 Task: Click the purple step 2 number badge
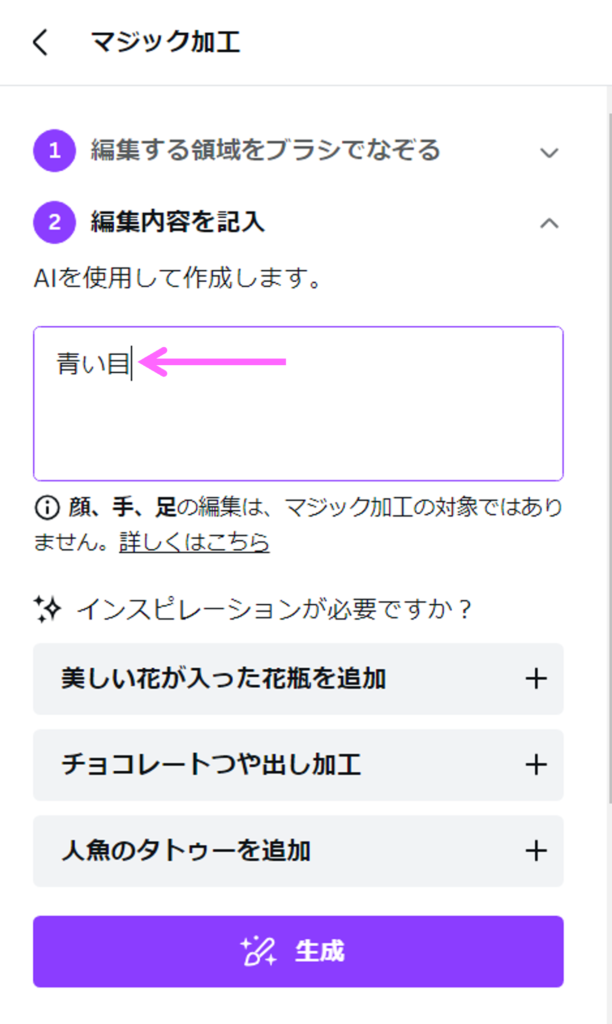click(54, 222)
